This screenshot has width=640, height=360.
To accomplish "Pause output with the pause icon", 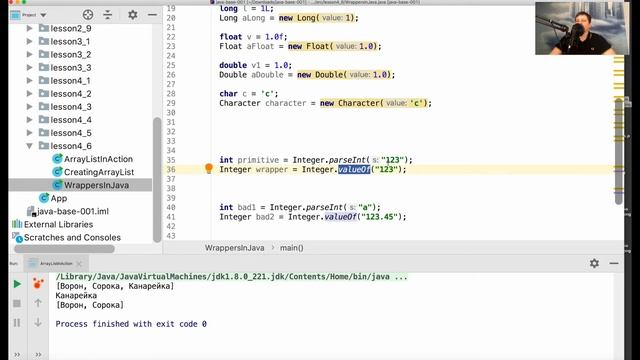I will (17, 323).
